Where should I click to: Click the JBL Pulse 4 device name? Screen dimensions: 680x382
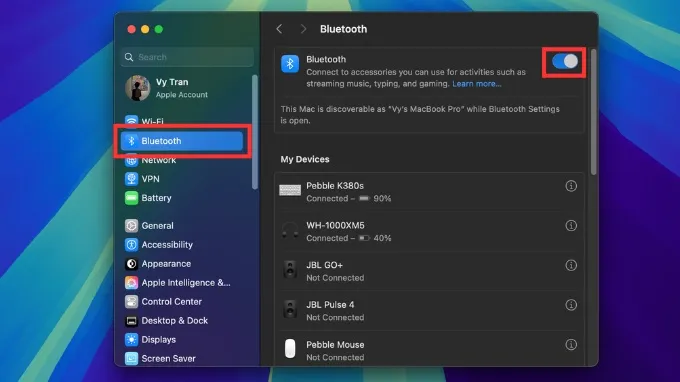[x=330, y=305]
